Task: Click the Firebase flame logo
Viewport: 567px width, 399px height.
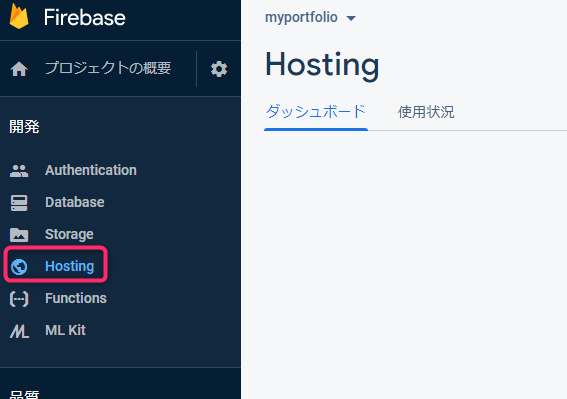Action: pos(19,16)
